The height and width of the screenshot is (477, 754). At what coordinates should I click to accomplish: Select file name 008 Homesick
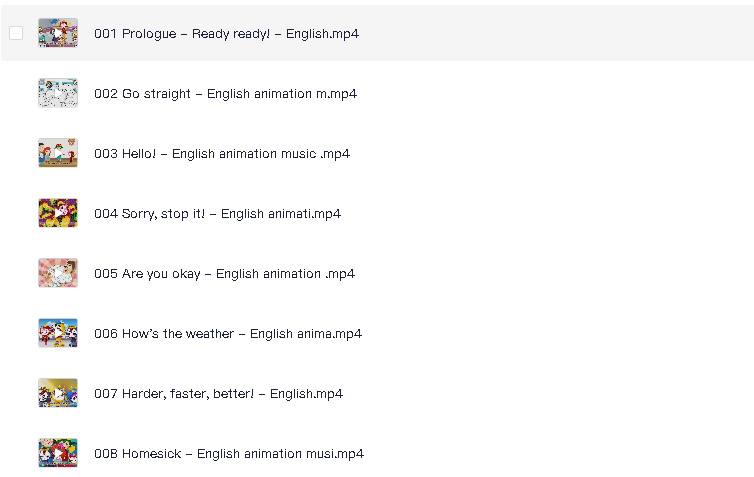coord(229,454)
